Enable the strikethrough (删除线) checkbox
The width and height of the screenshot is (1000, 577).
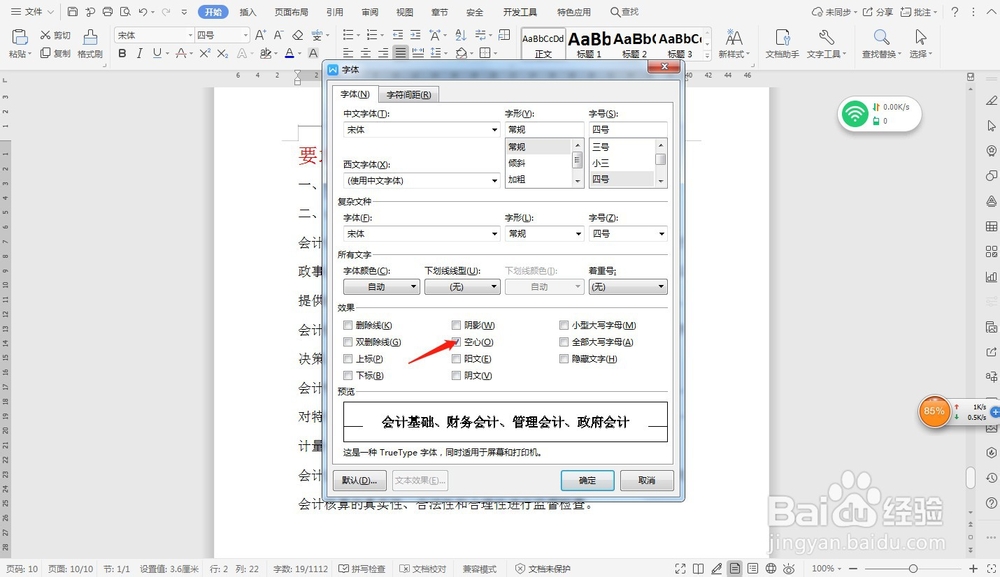(347, 324)
